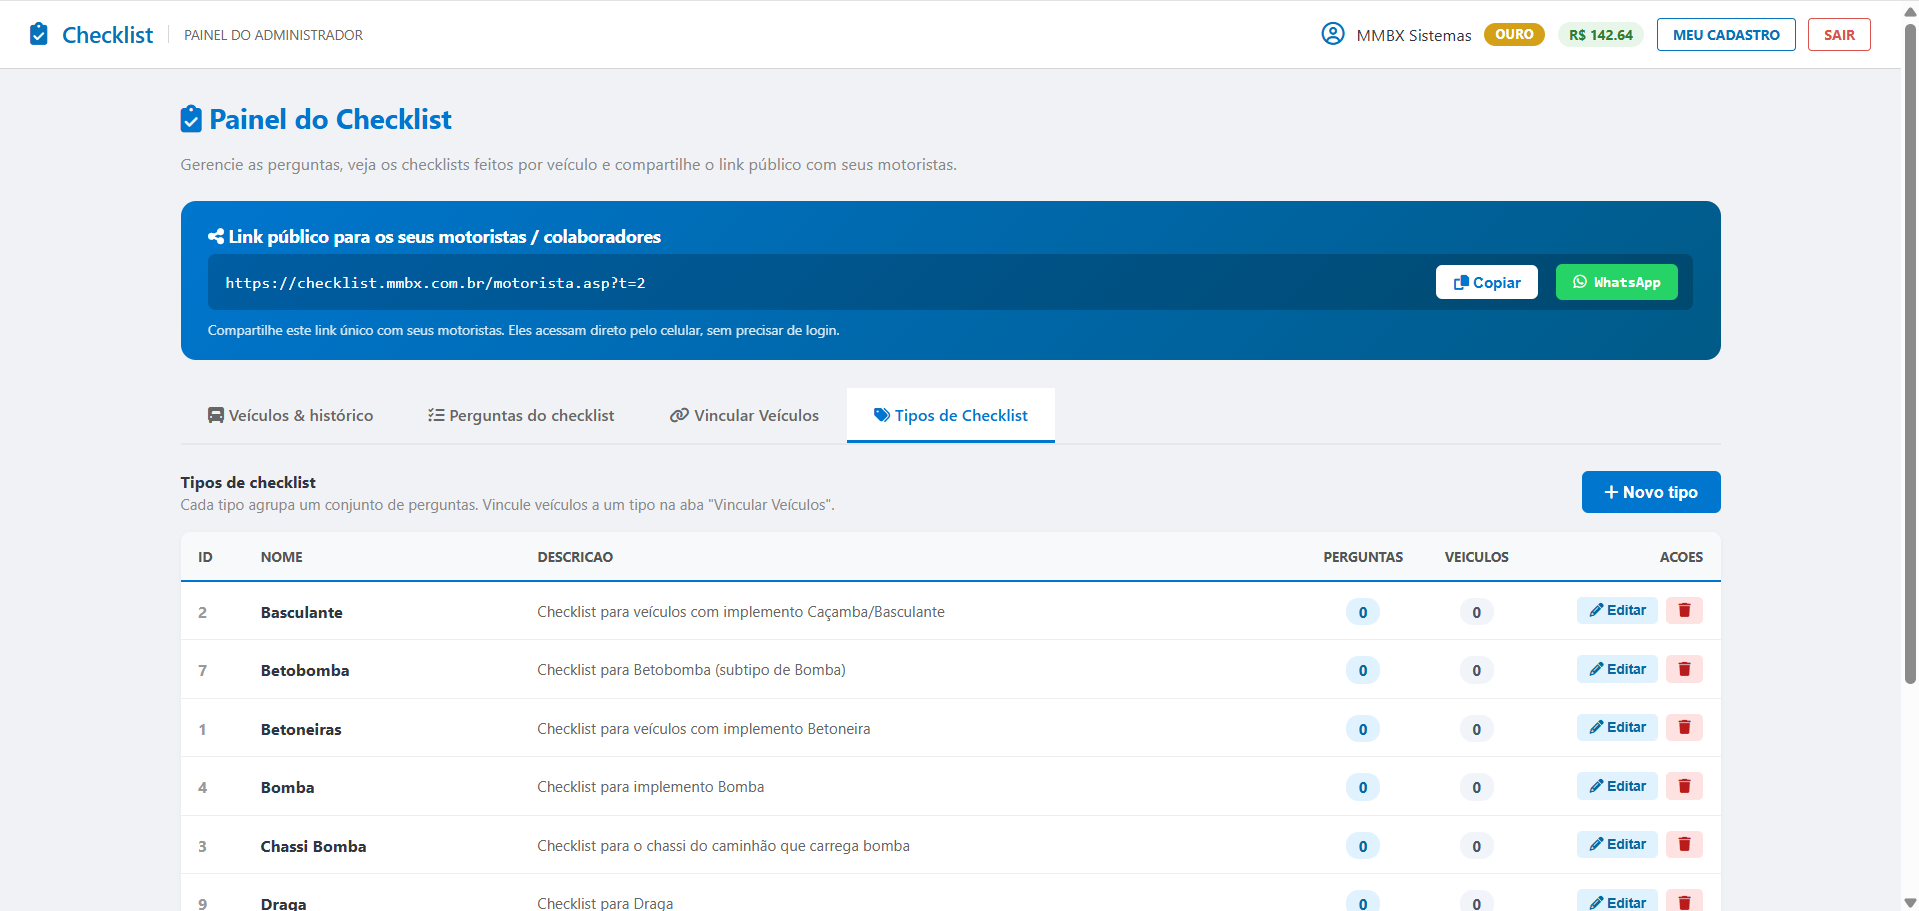Click 'Checklist para implemento Bomba' description
The height and width of the screenshot is (911, 1919).
(650, 787)
